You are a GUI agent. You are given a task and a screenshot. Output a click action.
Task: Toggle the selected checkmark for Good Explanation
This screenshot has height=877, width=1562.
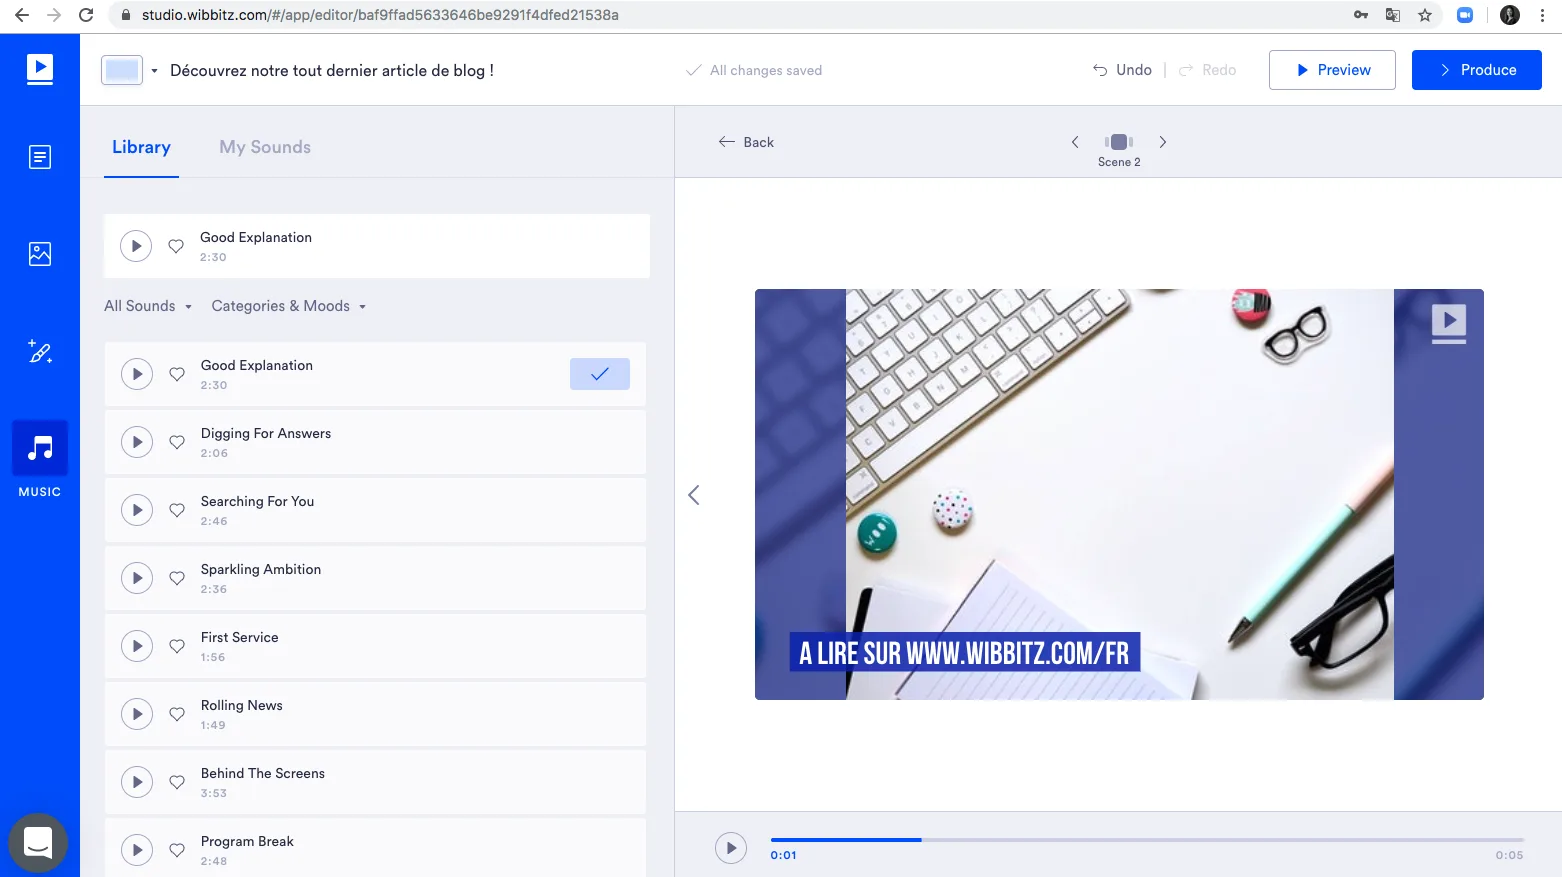600,374
